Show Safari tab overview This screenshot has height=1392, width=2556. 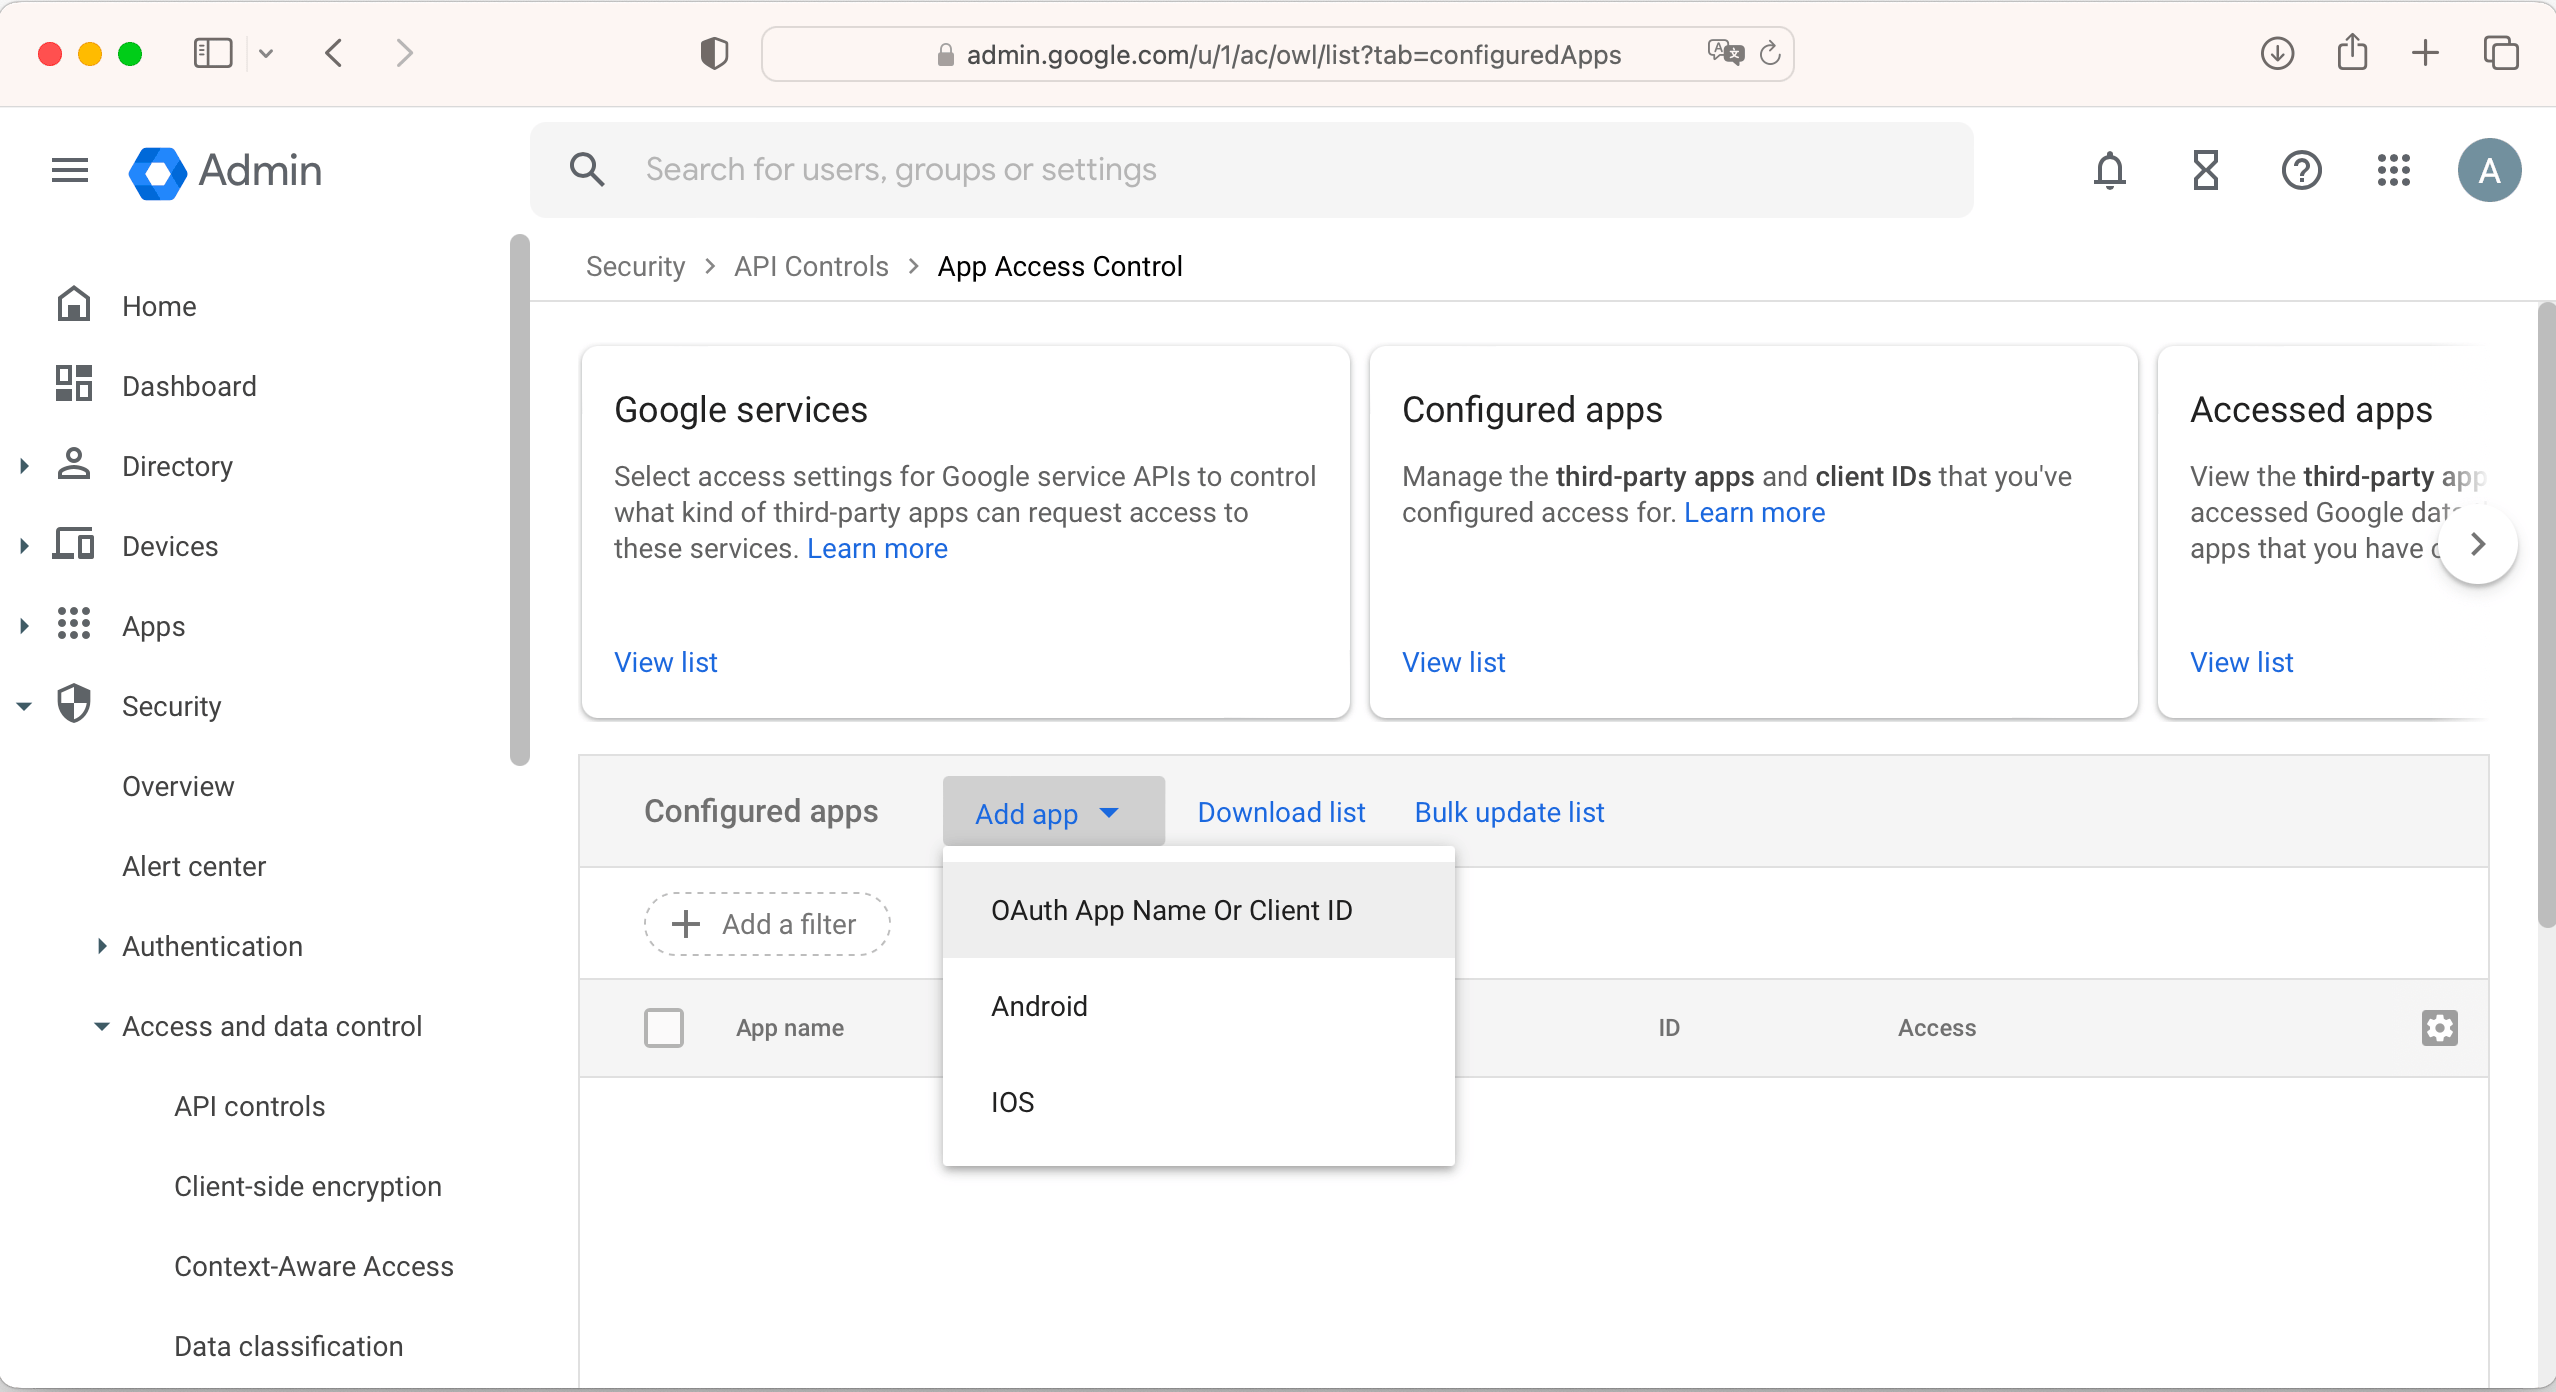pyautogui.click(x=2501, y=53)
